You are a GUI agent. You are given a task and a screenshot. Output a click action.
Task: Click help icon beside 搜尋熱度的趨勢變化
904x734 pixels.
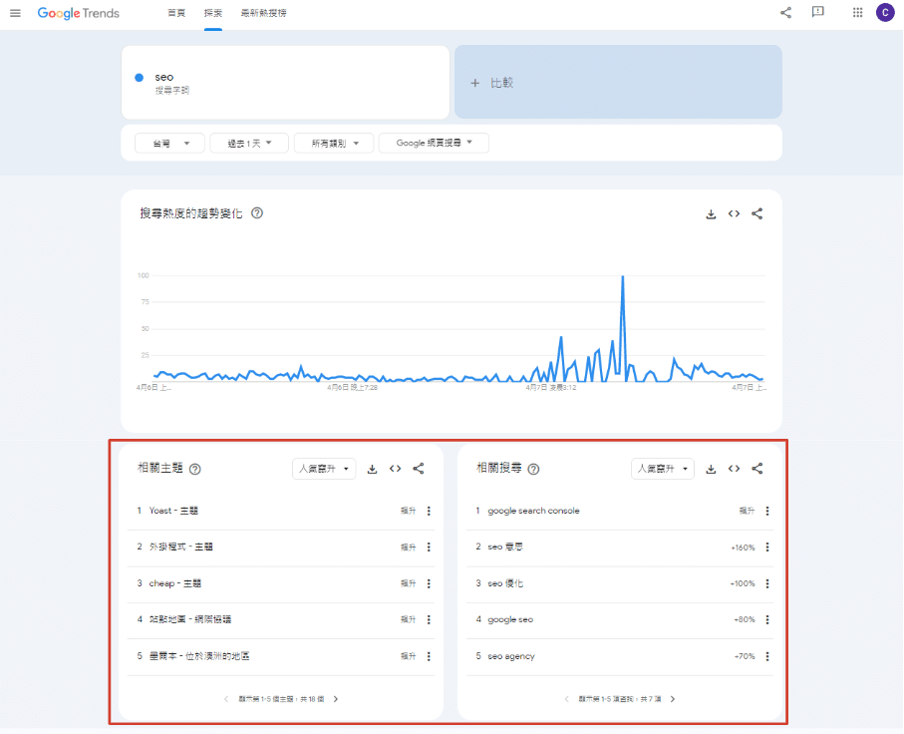click(257, 213)
